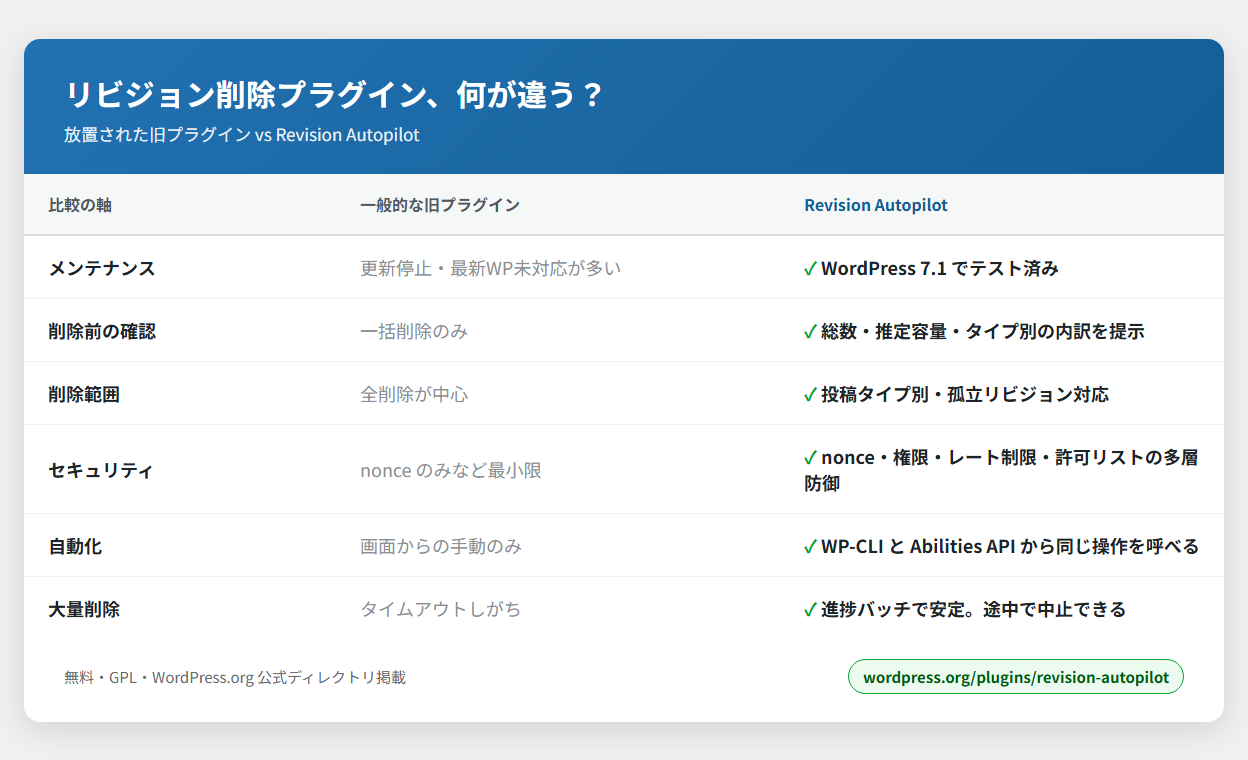Select the '比較の軸' column header
Image resolution: width=1248 pixels, height=760 pixels.
[80, 205]
